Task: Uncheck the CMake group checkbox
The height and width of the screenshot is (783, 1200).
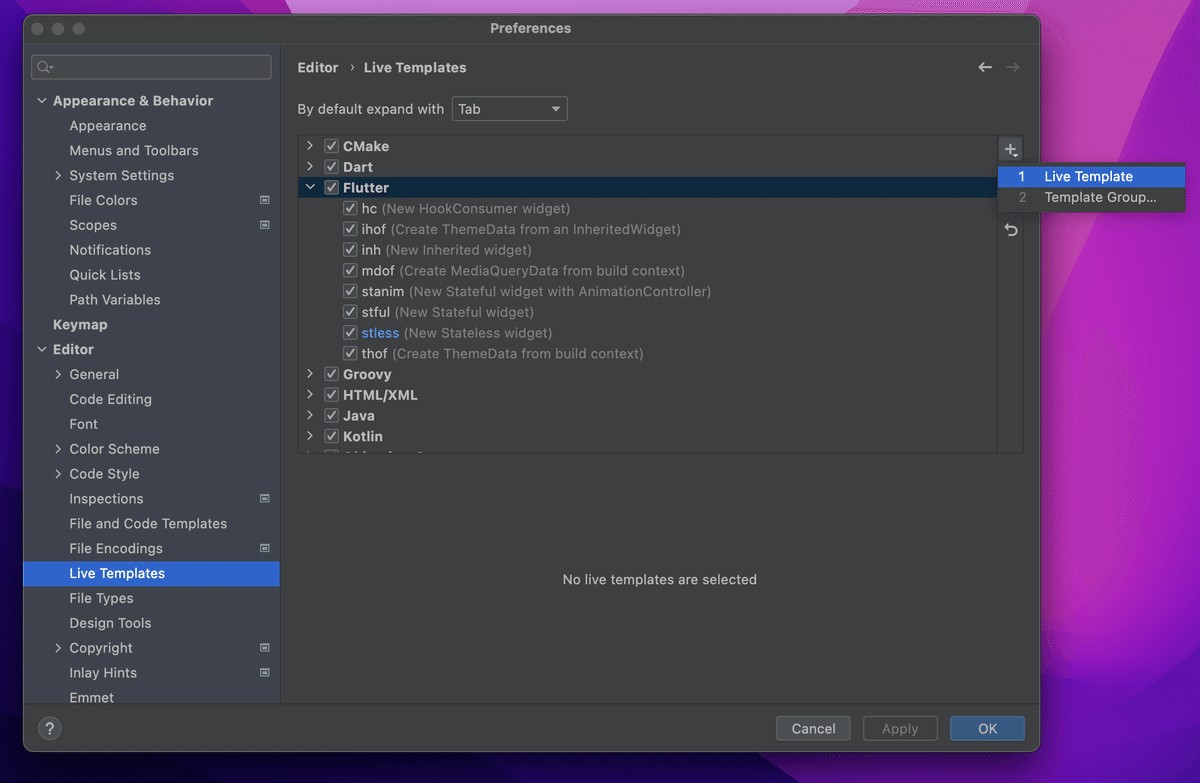Action: (x=332, y=146)
